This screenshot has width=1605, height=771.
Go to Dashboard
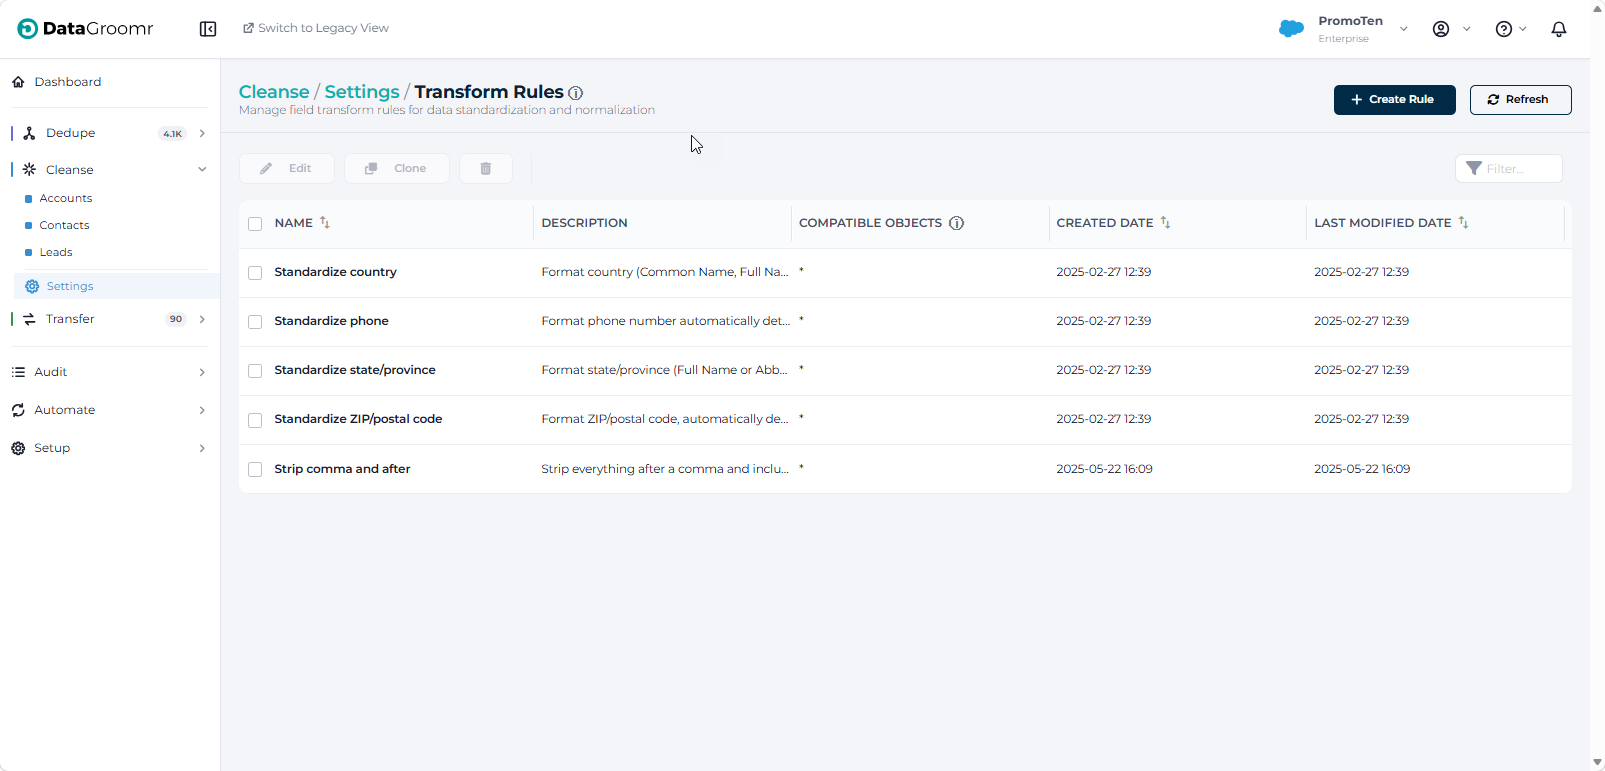point(67,82)
